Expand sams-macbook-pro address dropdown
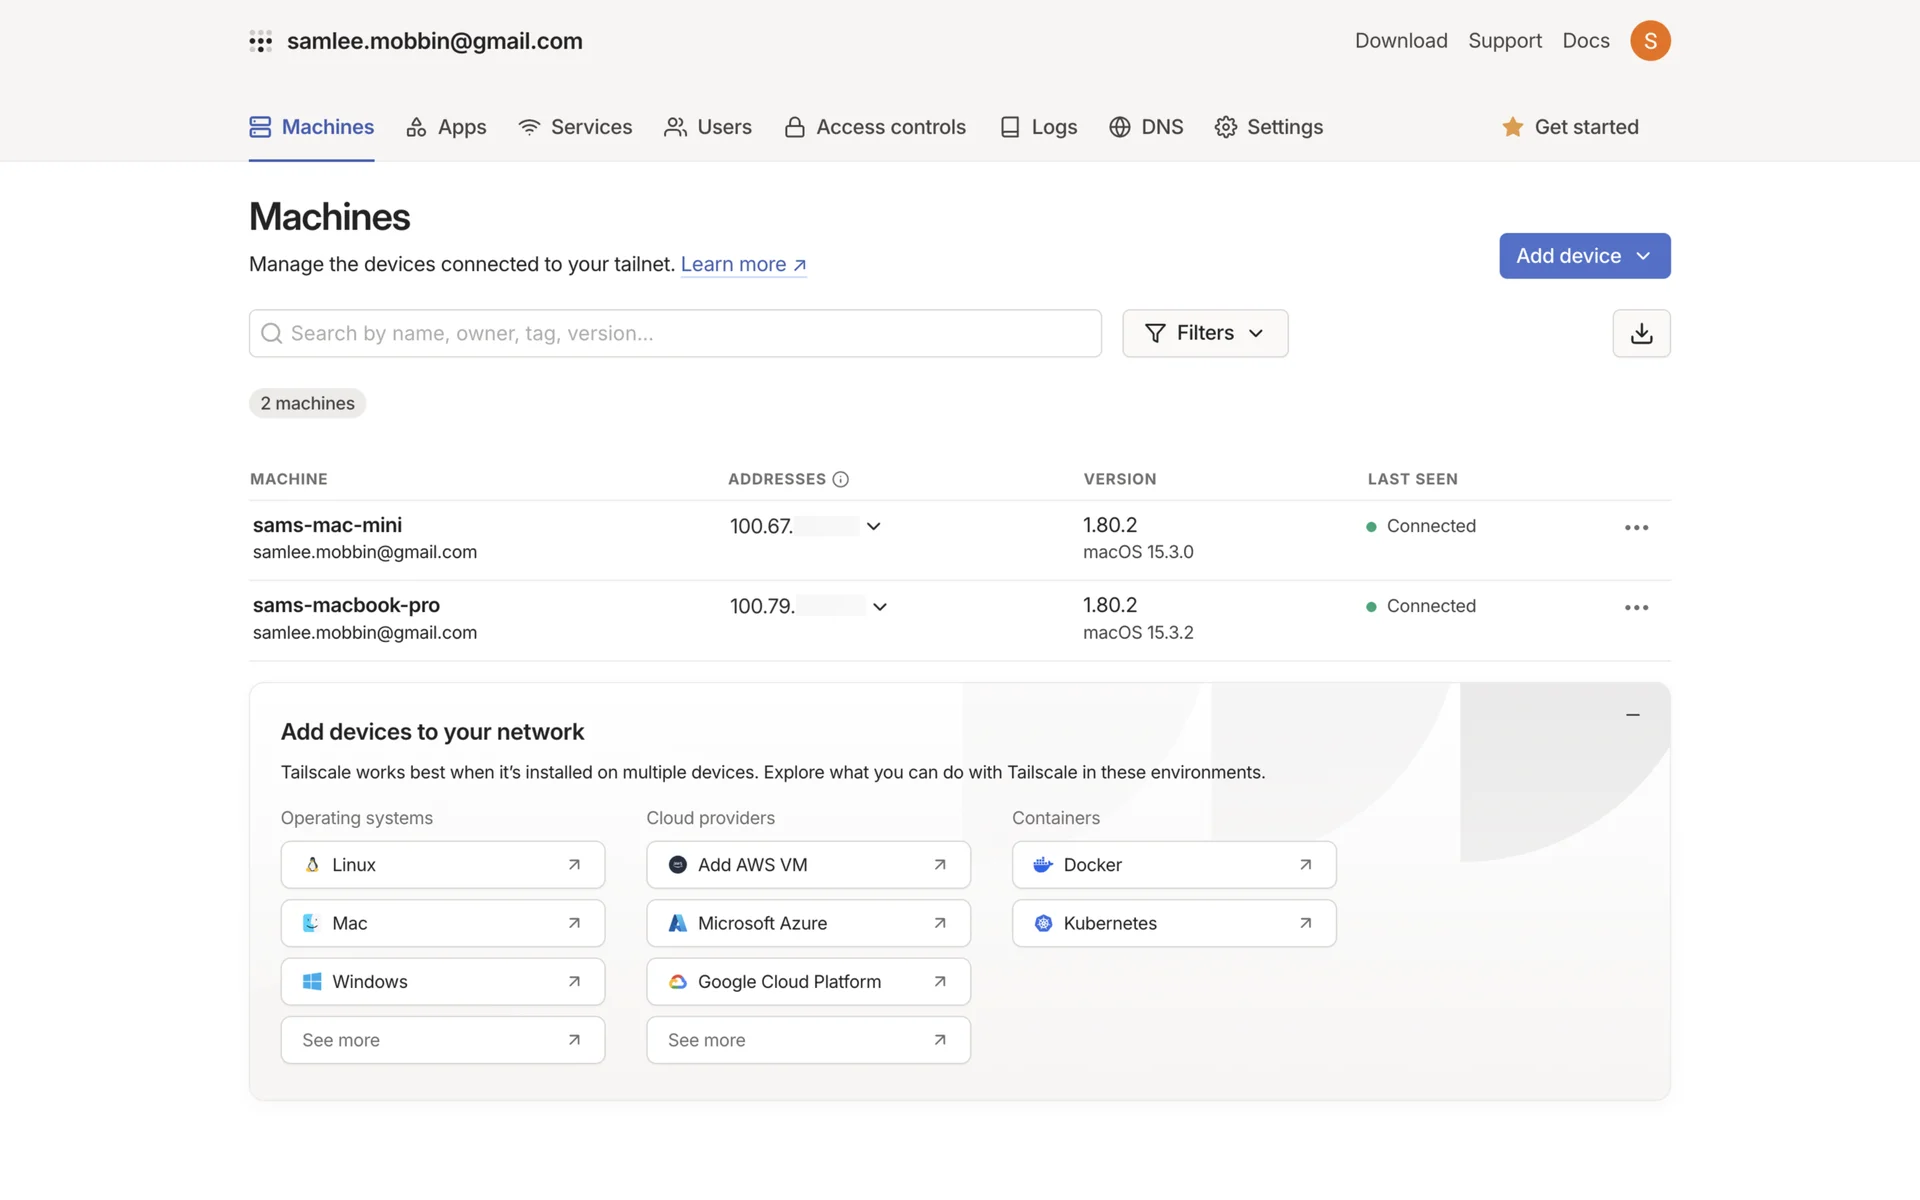 click(x=880, y=607)
